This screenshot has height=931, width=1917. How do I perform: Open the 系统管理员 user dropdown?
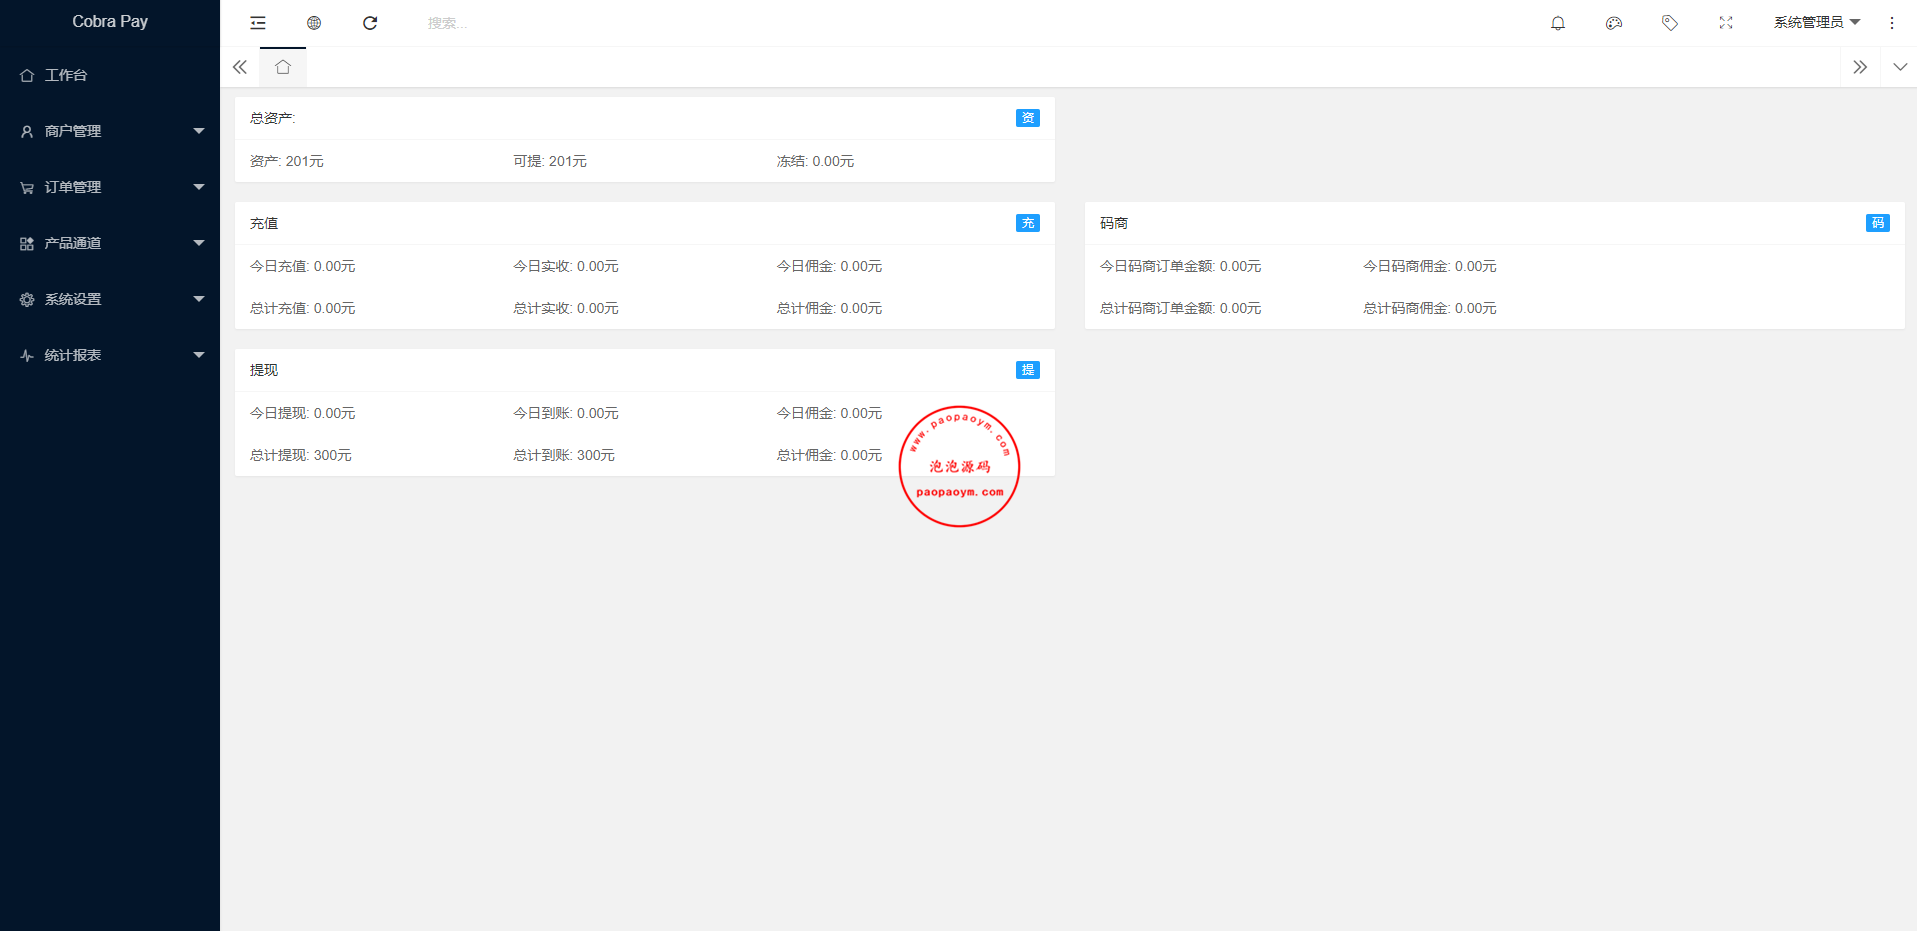[x=1816, y=23]
